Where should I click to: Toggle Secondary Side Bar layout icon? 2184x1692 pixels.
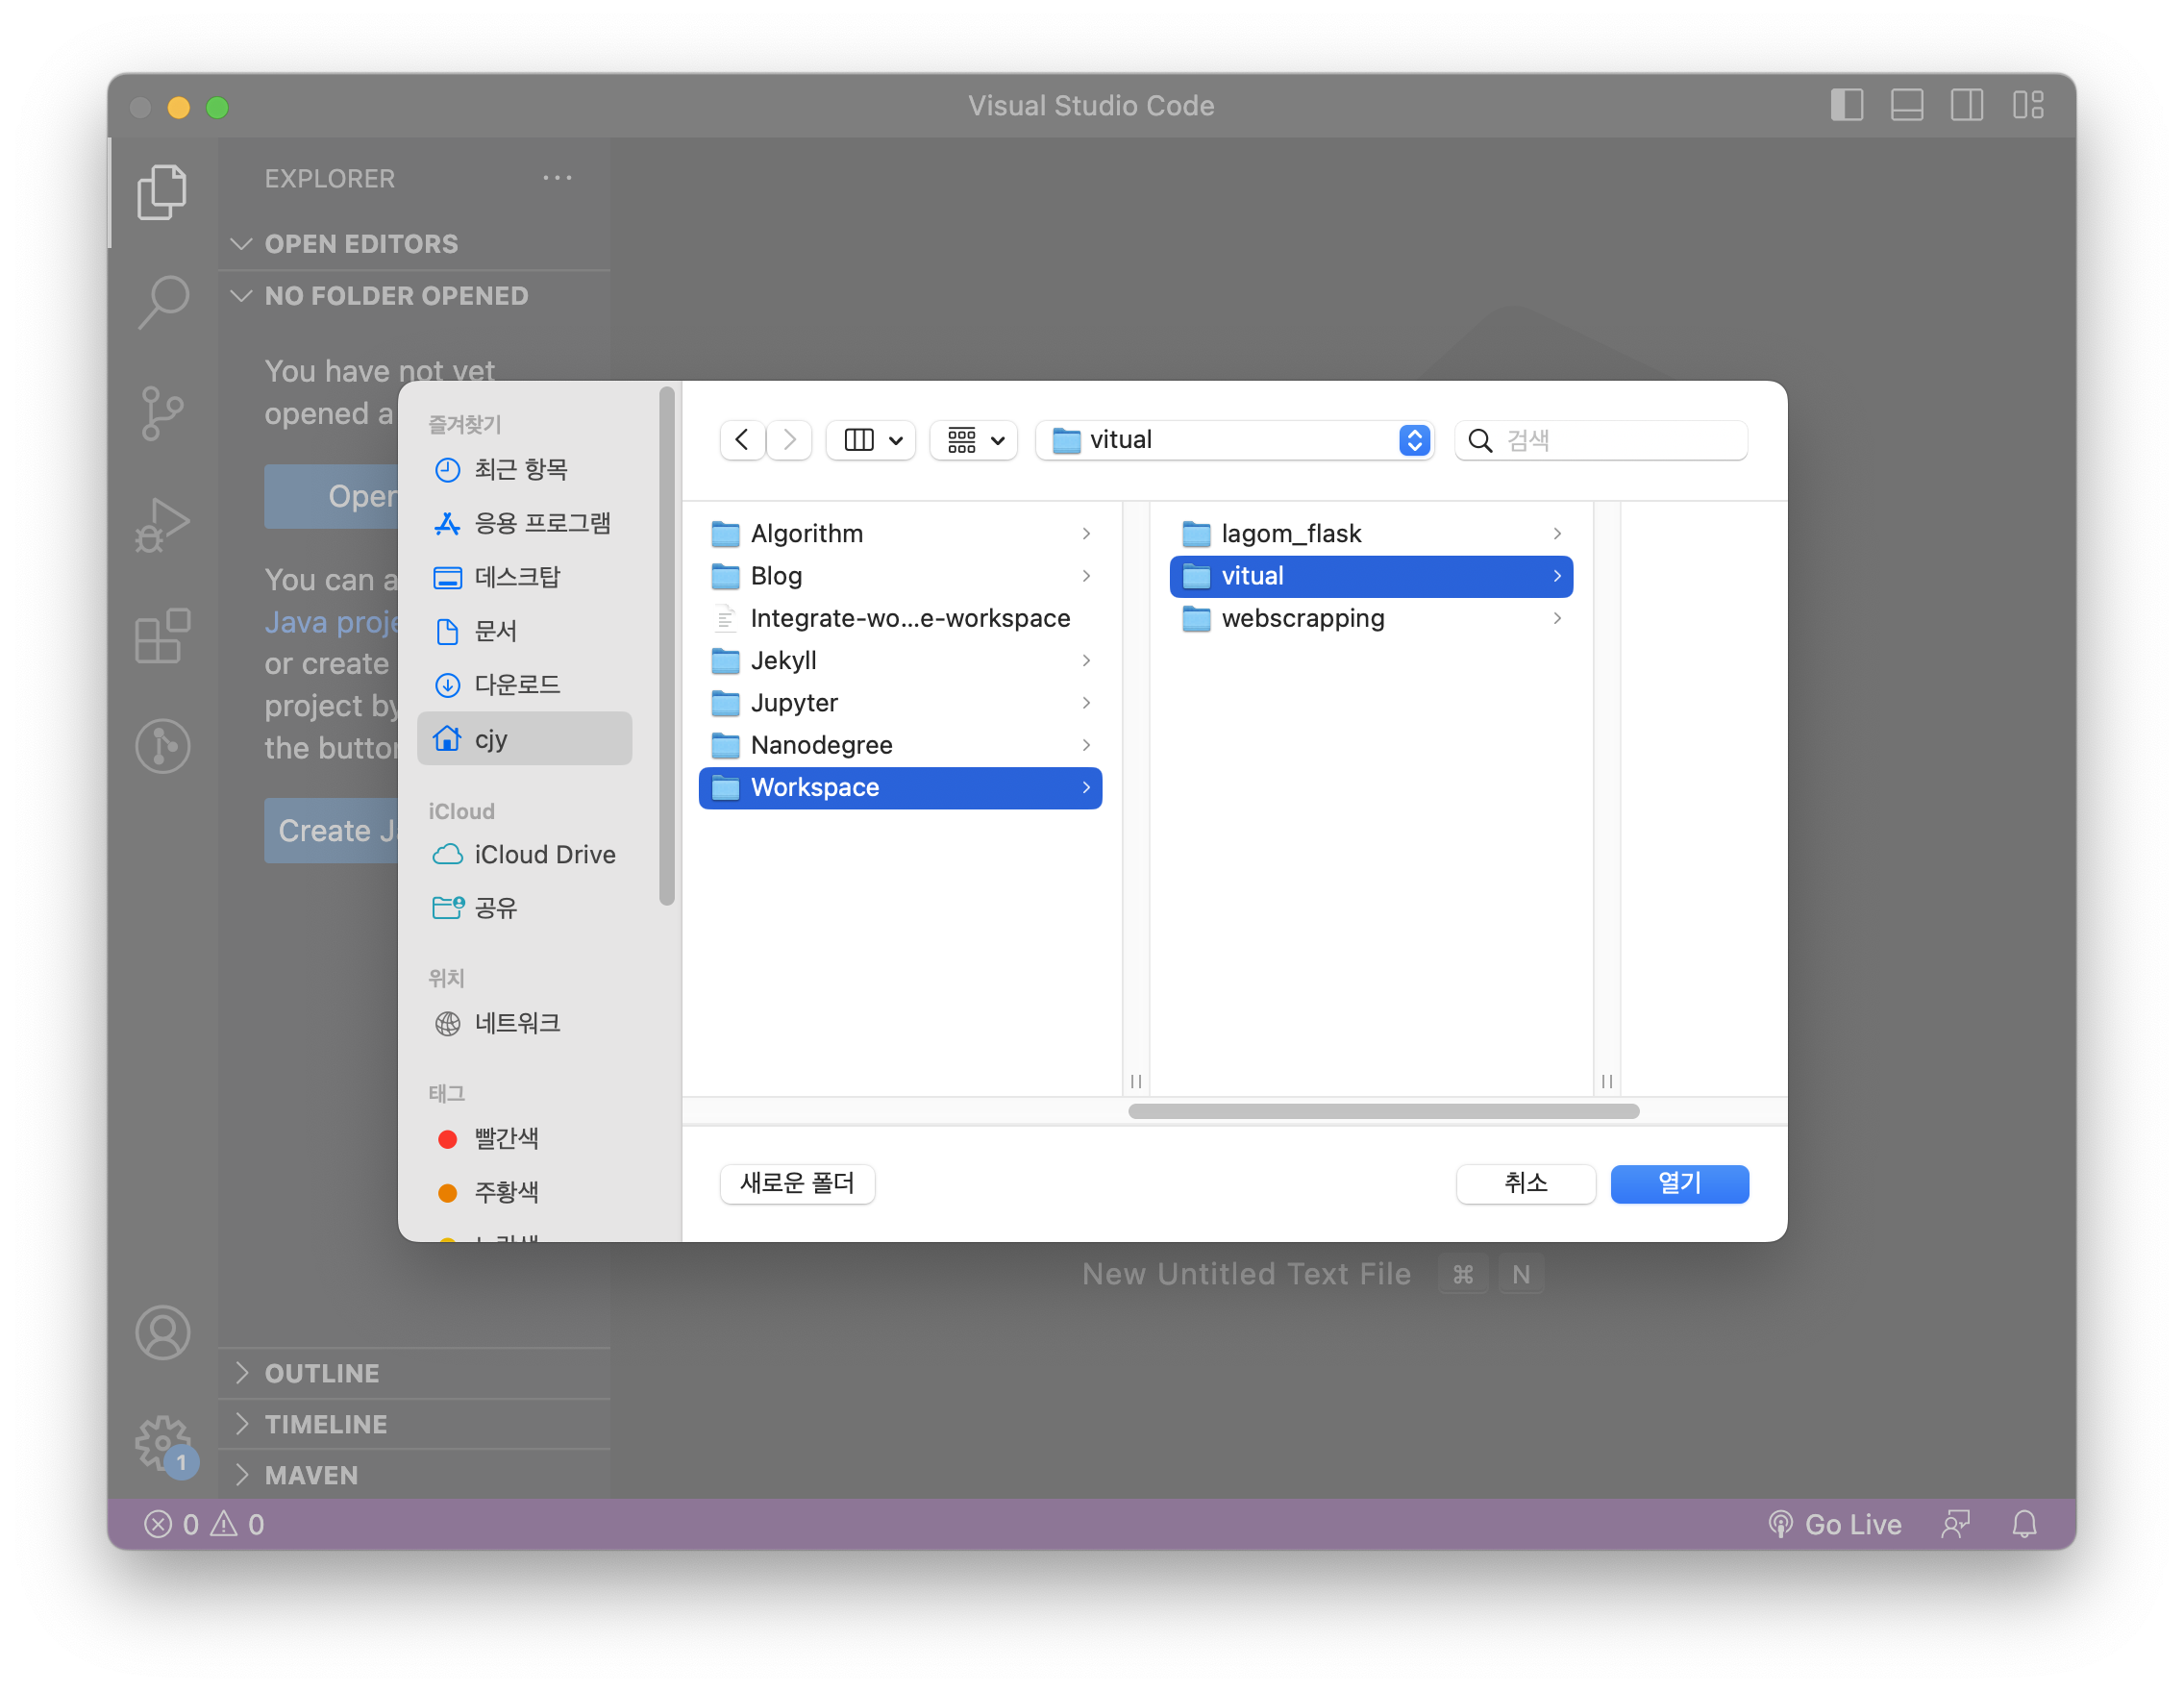click(x=1966, y=105)
